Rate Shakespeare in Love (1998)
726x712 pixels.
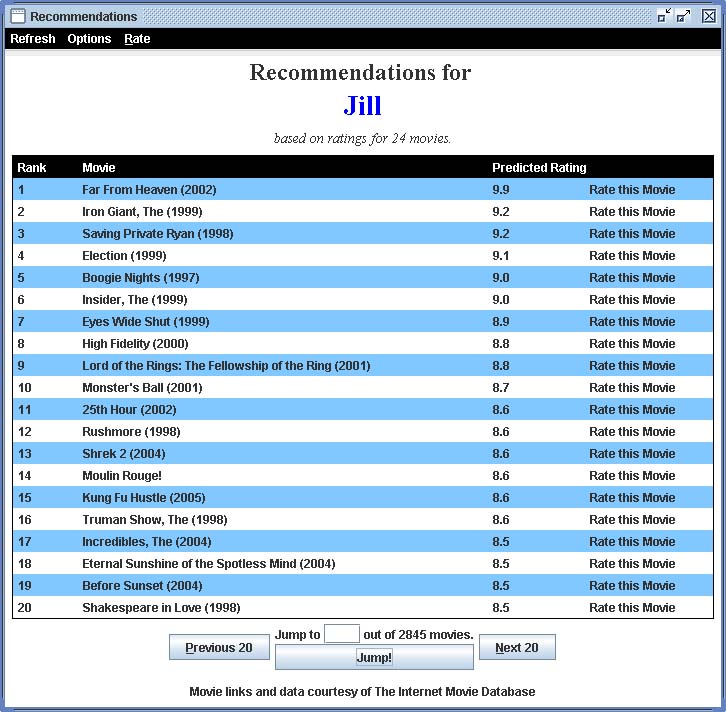tap(632, 607)
